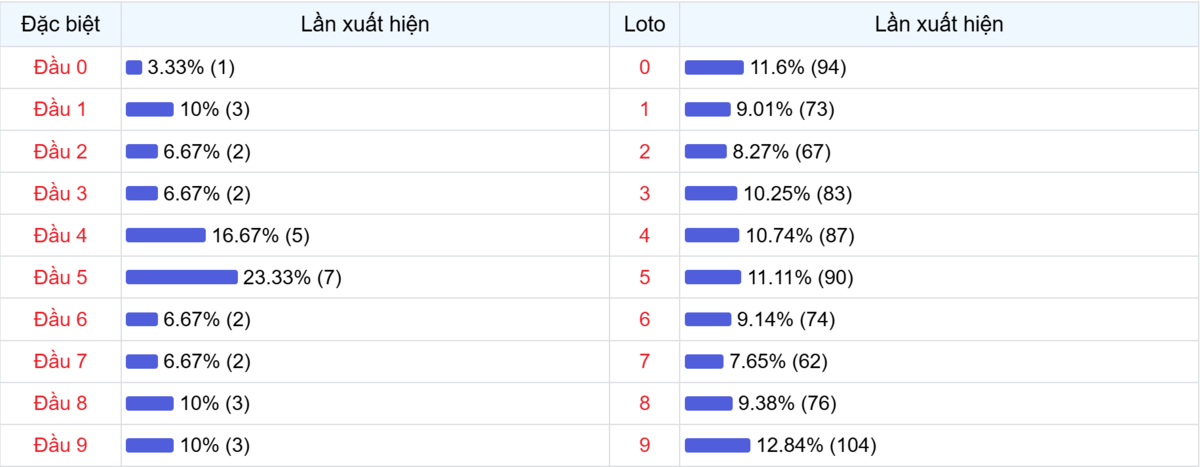
Task: Click the 'Loto' column header
Action: point(644,24)
